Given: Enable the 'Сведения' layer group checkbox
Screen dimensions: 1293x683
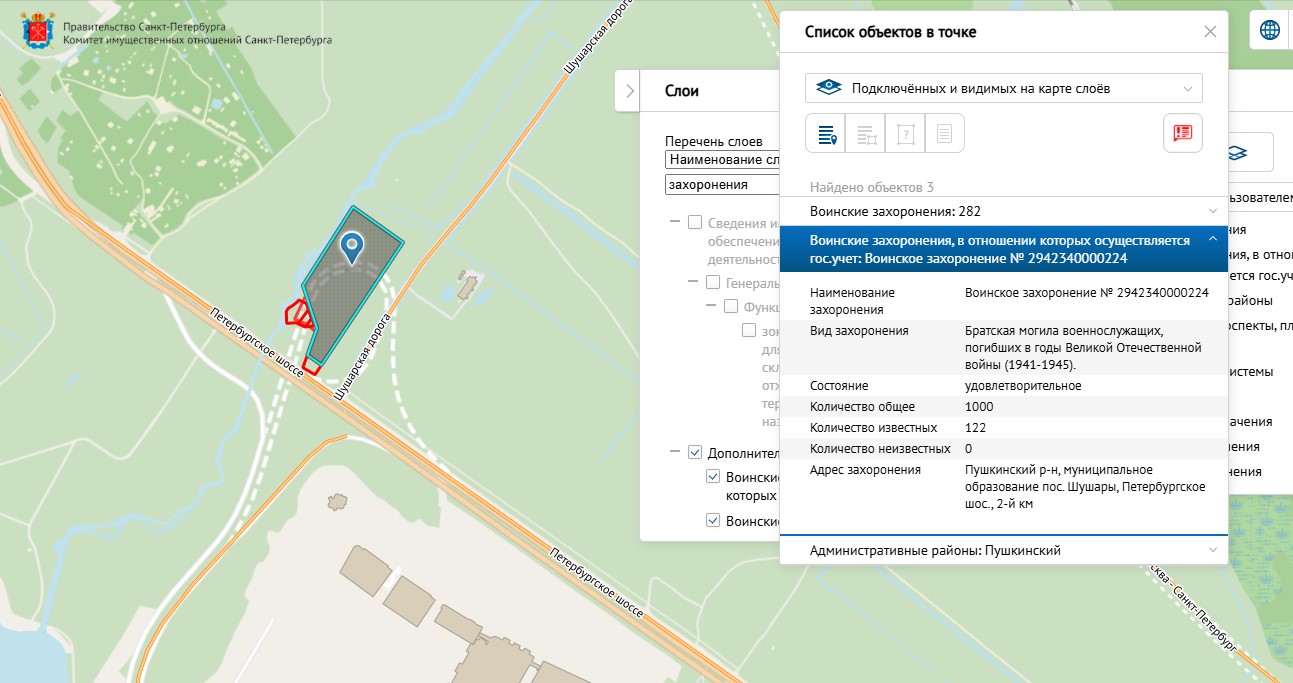Looking at the screenshot, I should (695, 222).
